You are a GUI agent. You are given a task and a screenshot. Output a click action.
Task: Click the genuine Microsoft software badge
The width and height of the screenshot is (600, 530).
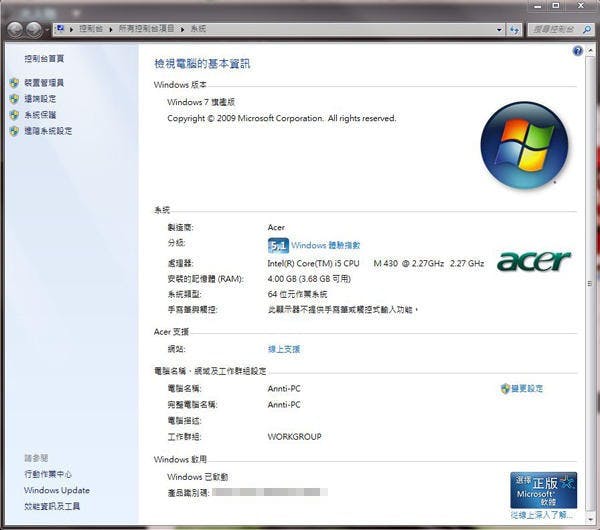pyautogui.click(x=543, y=490)
